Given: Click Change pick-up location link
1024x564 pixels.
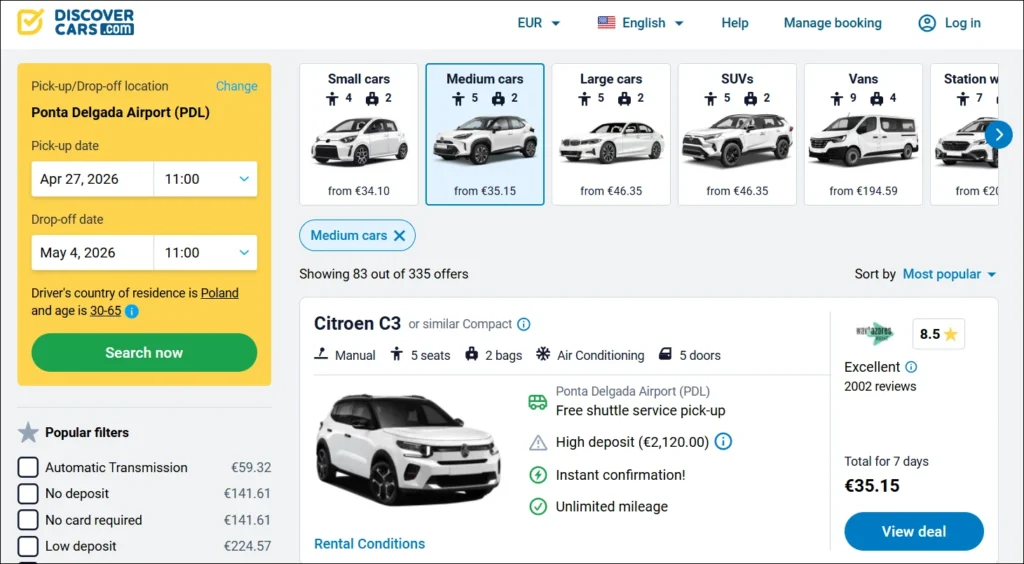Looking at the screenshot, I should (x=236, y=86).
